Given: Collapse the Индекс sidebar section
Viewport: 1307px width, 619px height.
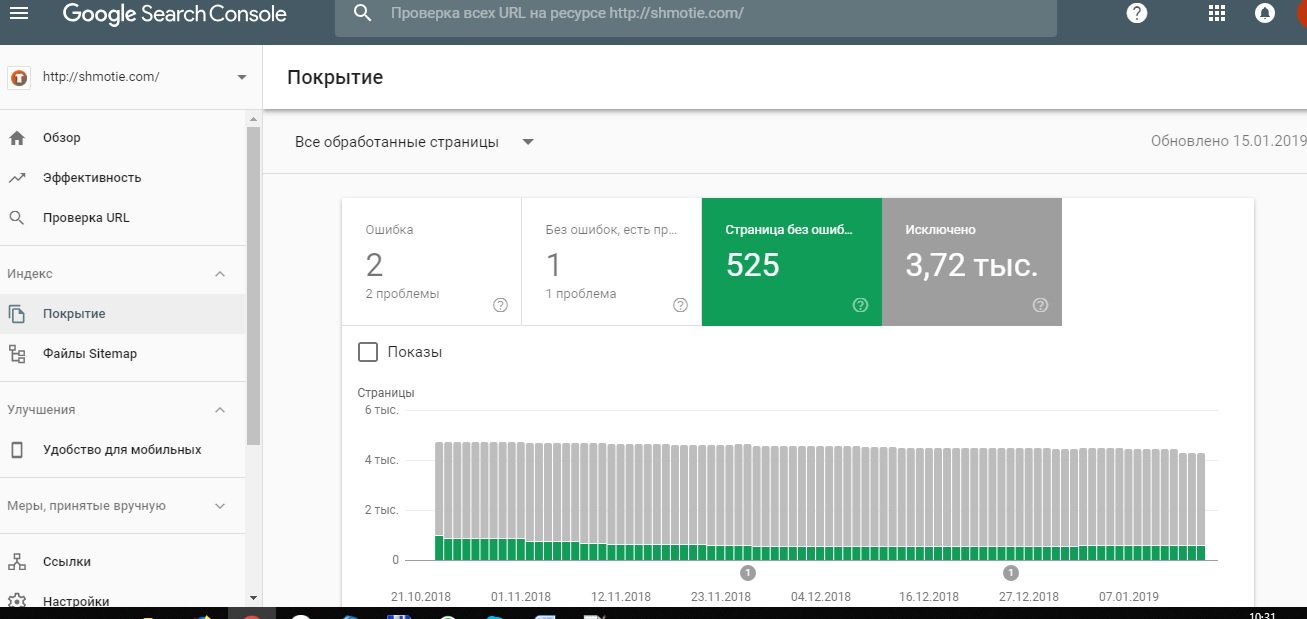Looking at the screenshot, I should point(221,274).
